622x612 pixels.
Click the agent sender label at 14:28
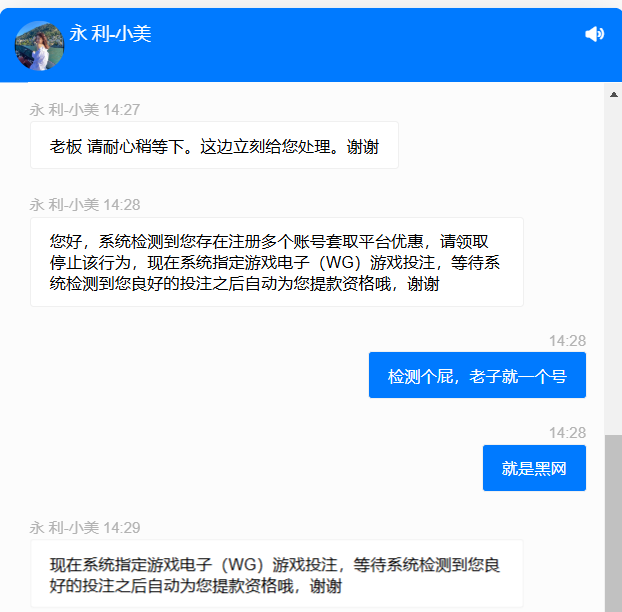[x=85, y=205]
